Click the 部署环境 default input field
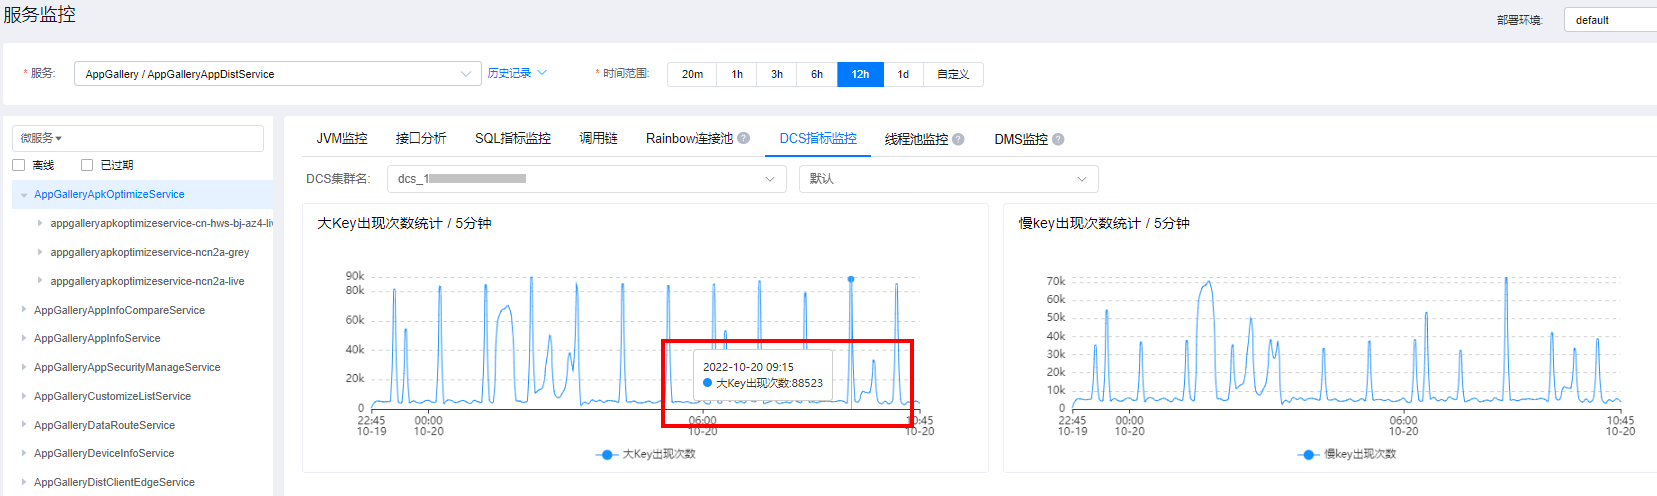Screen dimensions: 1657x496 [1610, 20]
